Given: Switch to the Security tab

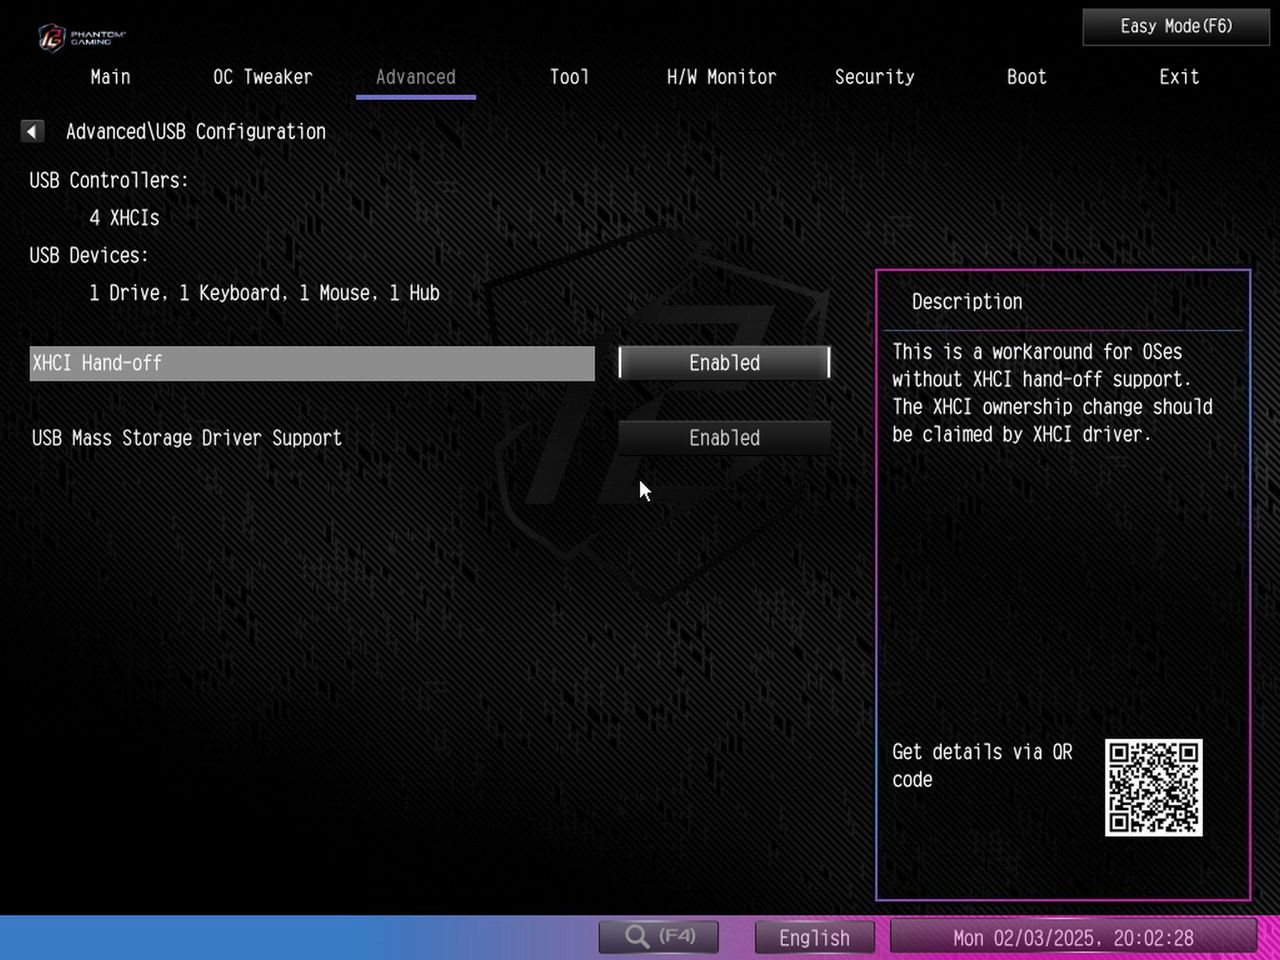Looking at the screenshot, I should [875, 77].
